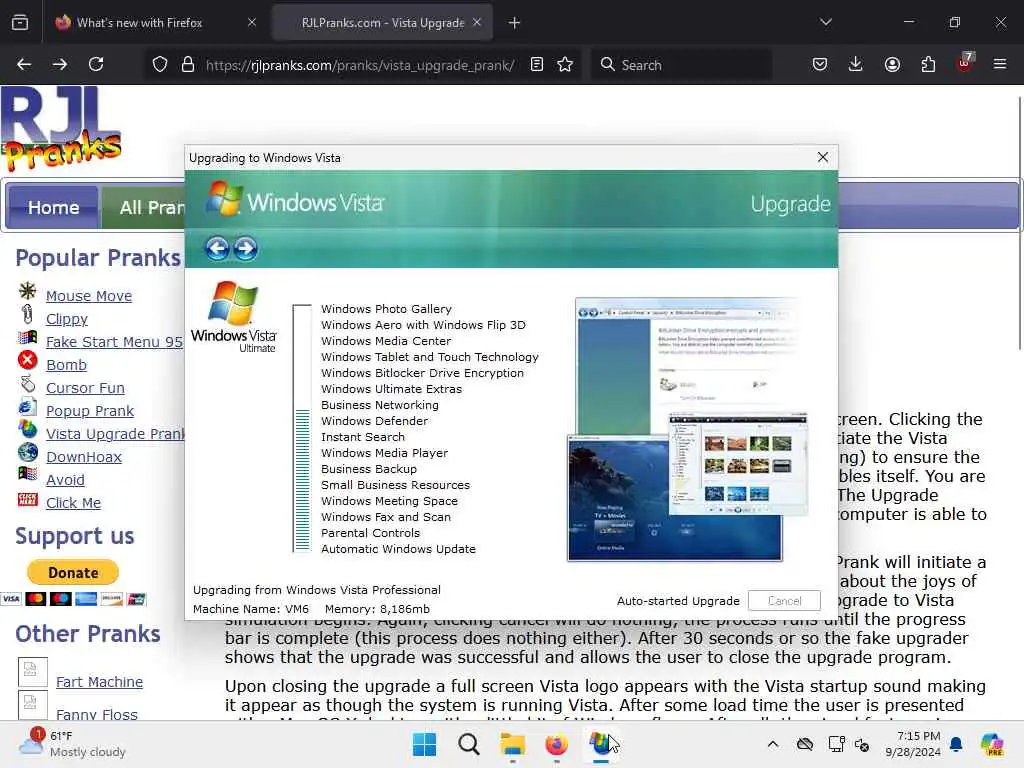The height and width of the screenshot is (768, 1024).
Task: Open the Mouse Move prank link
Action: click(89, 296)
